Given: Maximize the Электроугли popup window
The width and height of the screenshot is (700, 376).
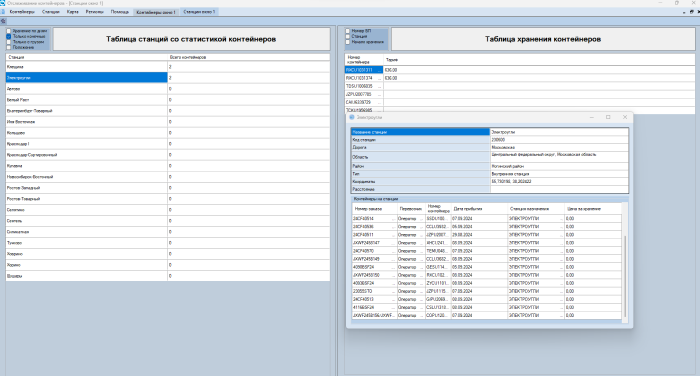Looking at the screenshot, I should tap(608, 117).
